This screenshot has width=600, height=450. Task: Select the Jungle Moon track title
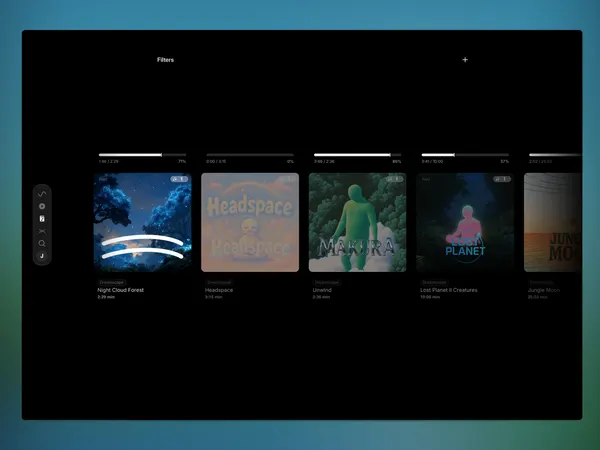(x=544, y=290)
